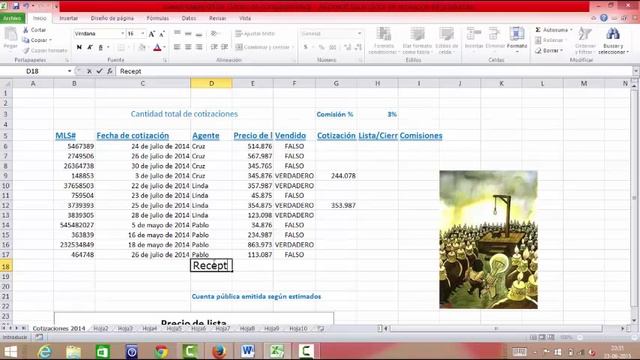Open Estilos de celda menu
This screenshot has height=360, width=640.
coord(446,40)
